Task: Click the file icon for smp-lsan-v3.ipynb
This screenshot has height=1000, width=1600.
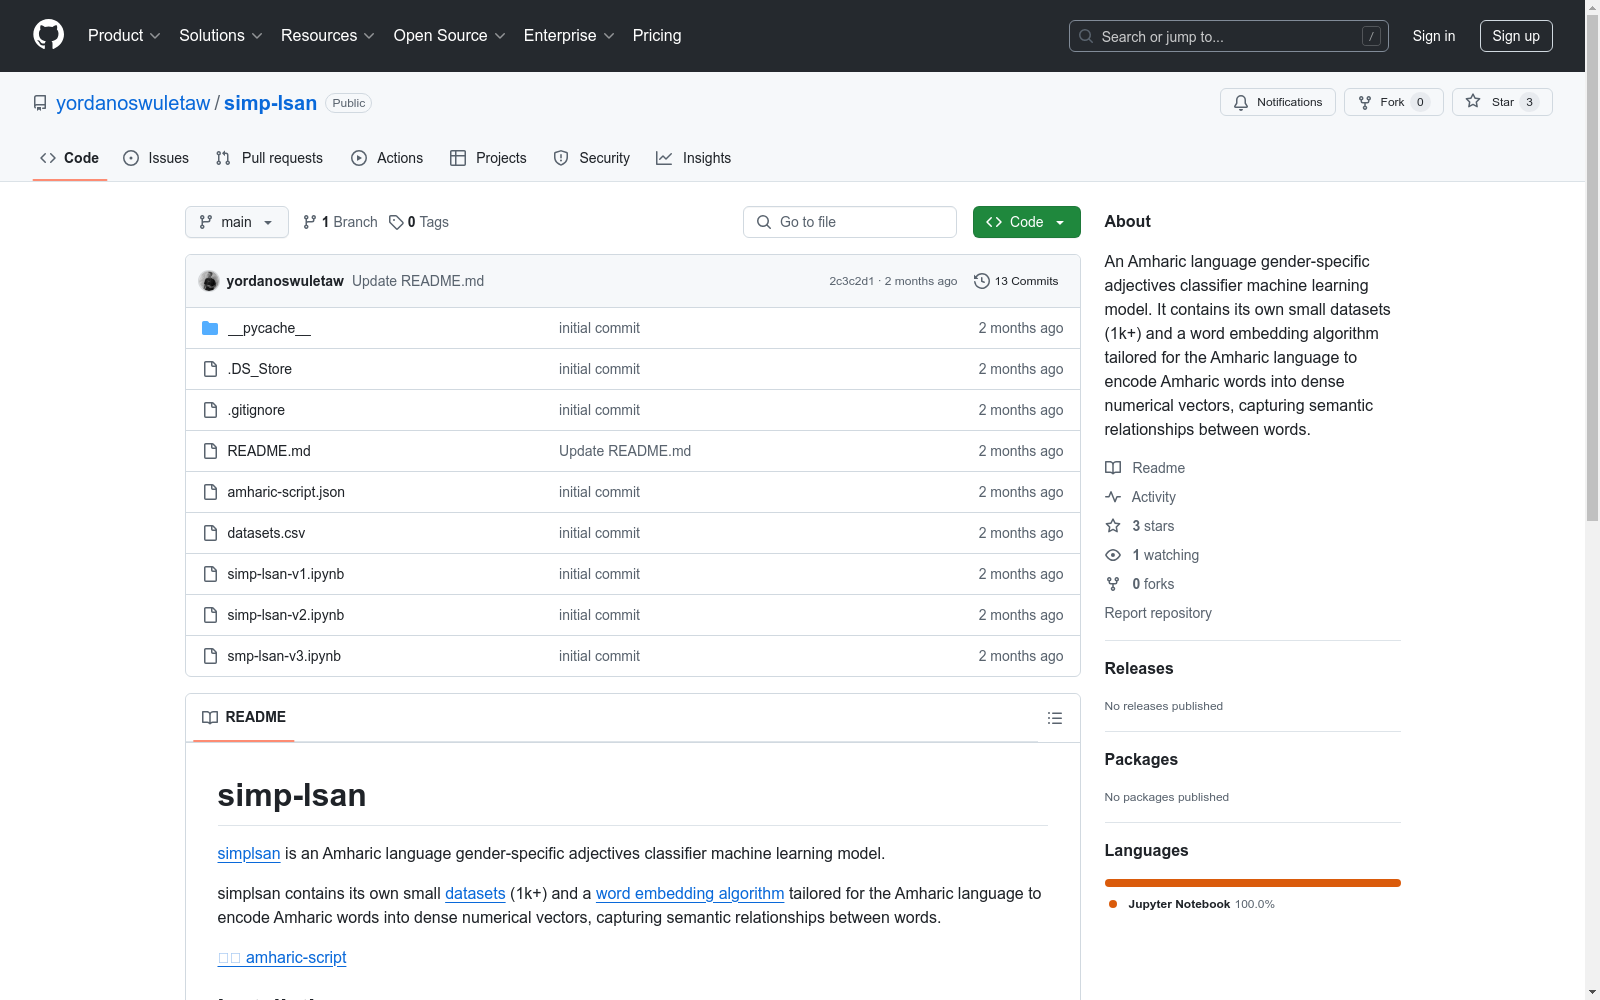Action: (210, 656)
